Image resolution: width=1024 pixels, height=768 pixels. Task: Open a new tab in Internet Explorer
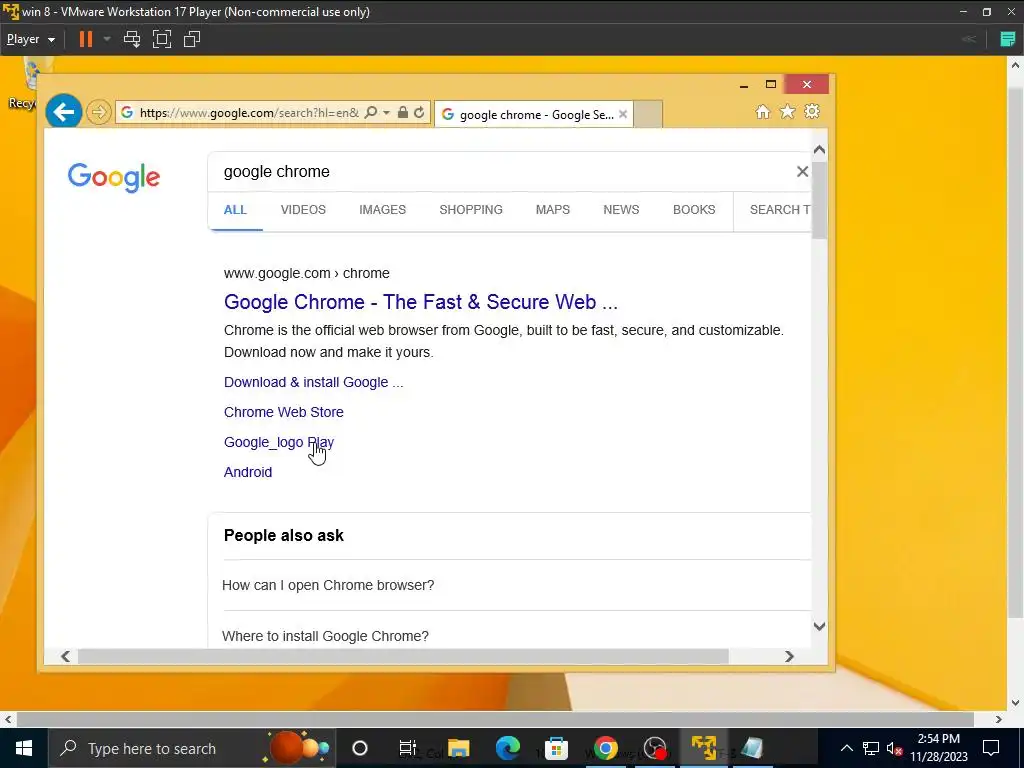click(x=648, y=114)
